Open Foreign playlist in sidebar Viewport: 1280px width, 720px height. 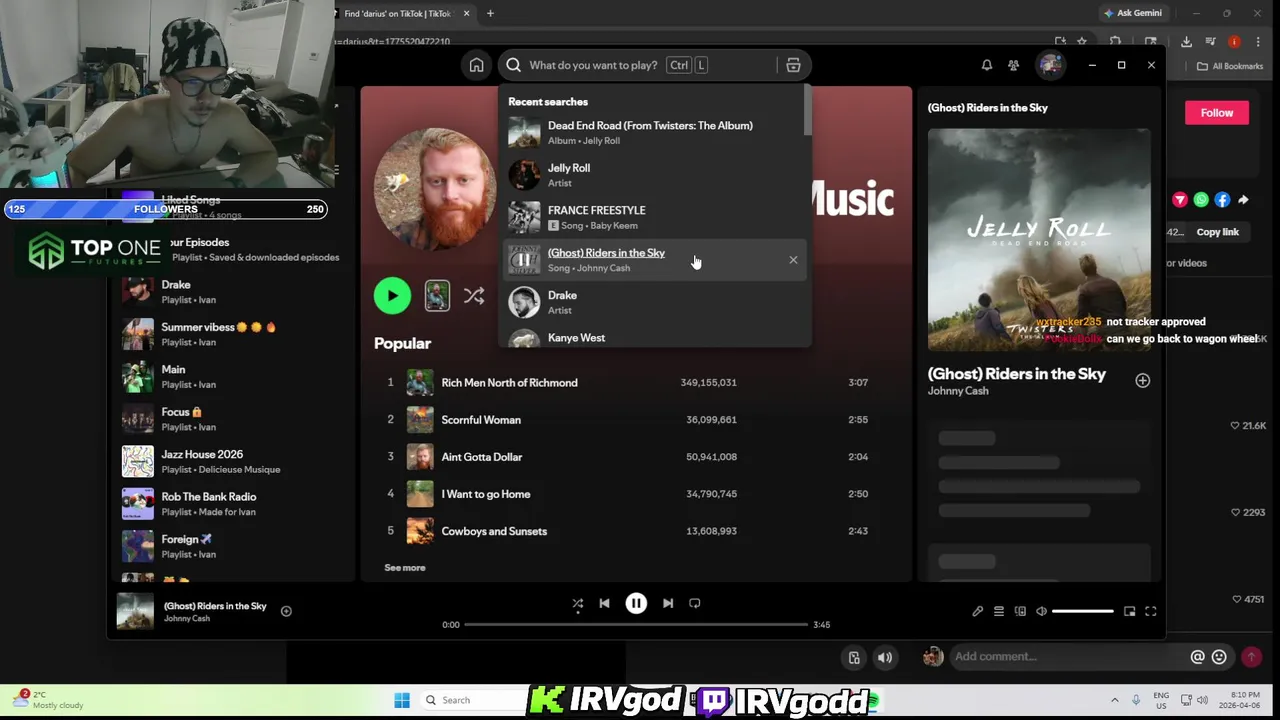[233, 546]
